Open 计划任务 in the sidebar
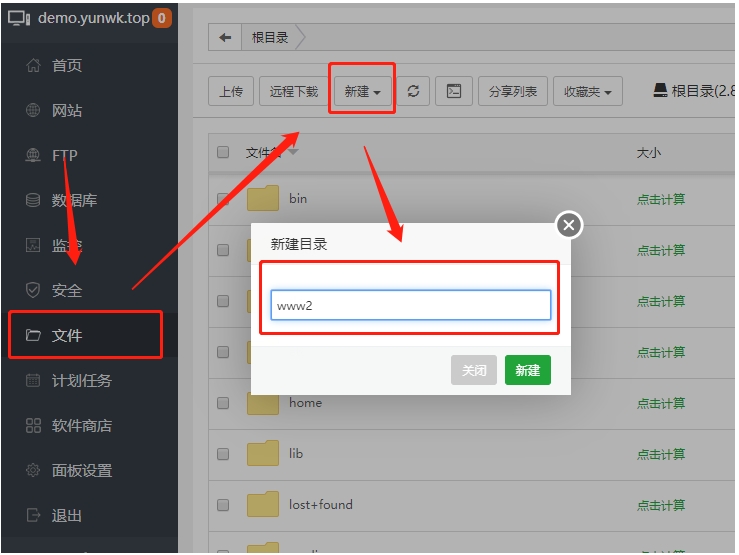 (82, 380)
